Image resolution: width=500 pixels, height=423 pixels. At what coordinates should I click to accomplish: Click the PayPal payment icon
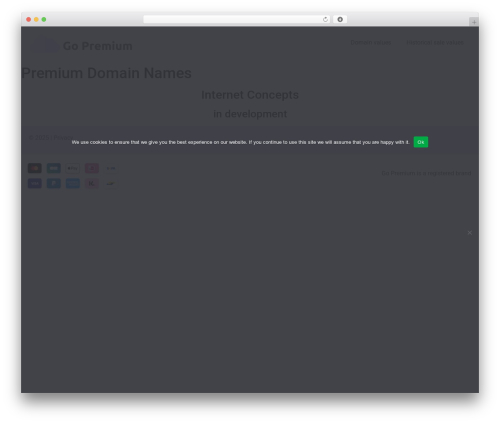point(54,183)
